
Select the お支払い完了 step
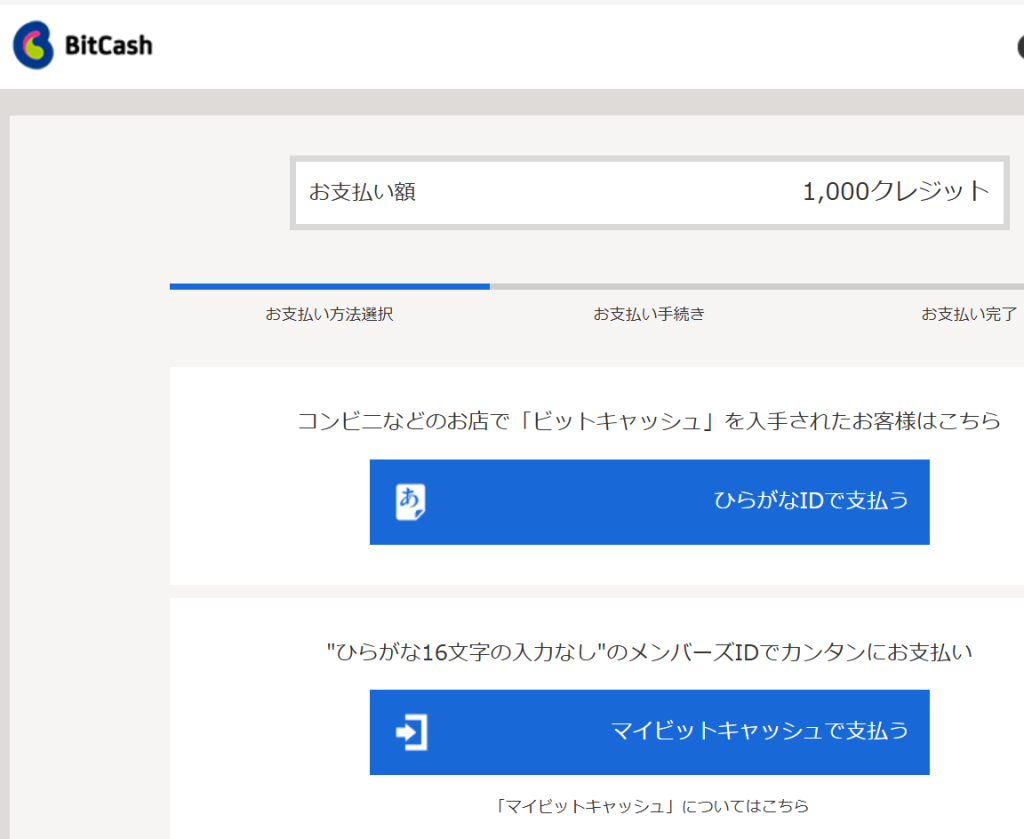[x=968, y=314]
